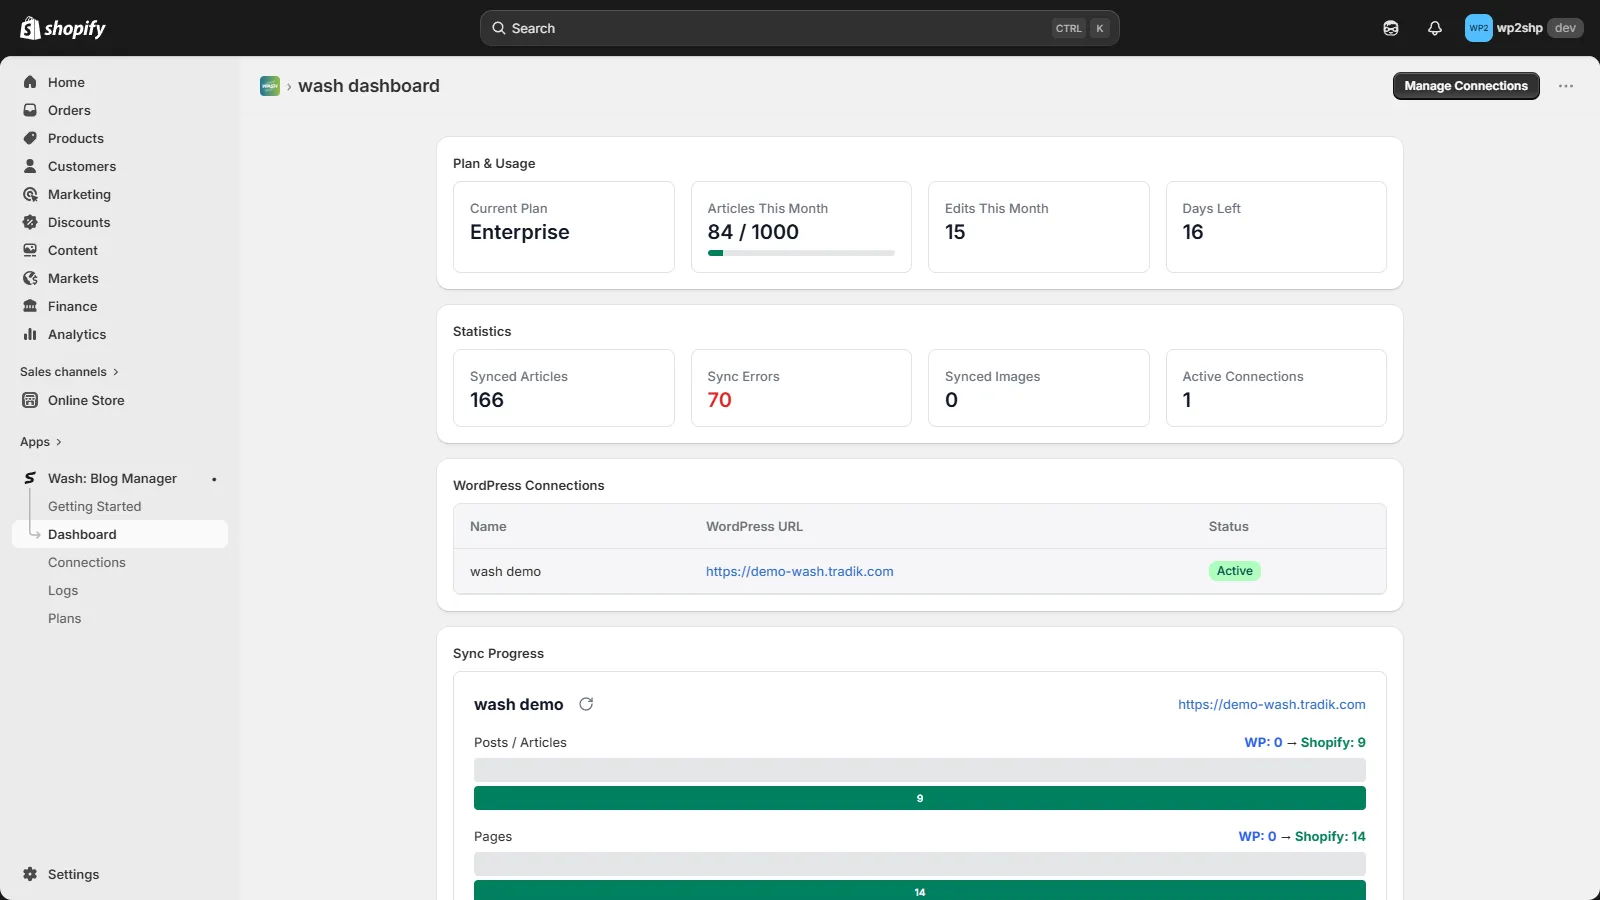Click the Discounts badge icon
This screenshot has height=900, width=1600.
point(30,222)
